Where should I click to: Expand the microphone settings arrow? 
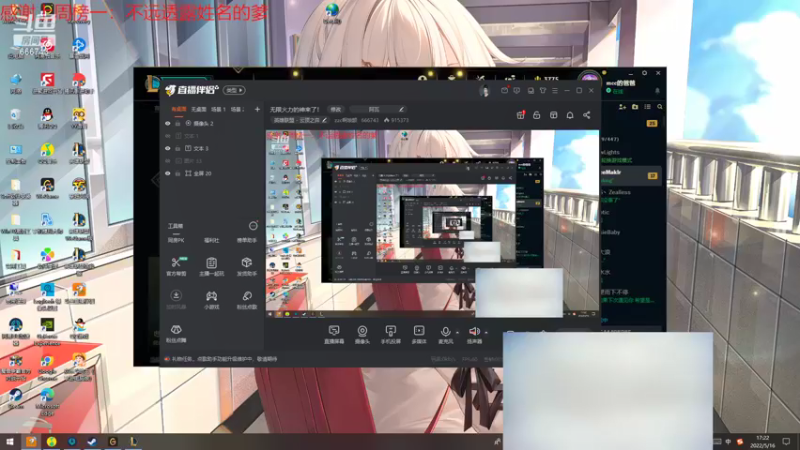(457, 333)
